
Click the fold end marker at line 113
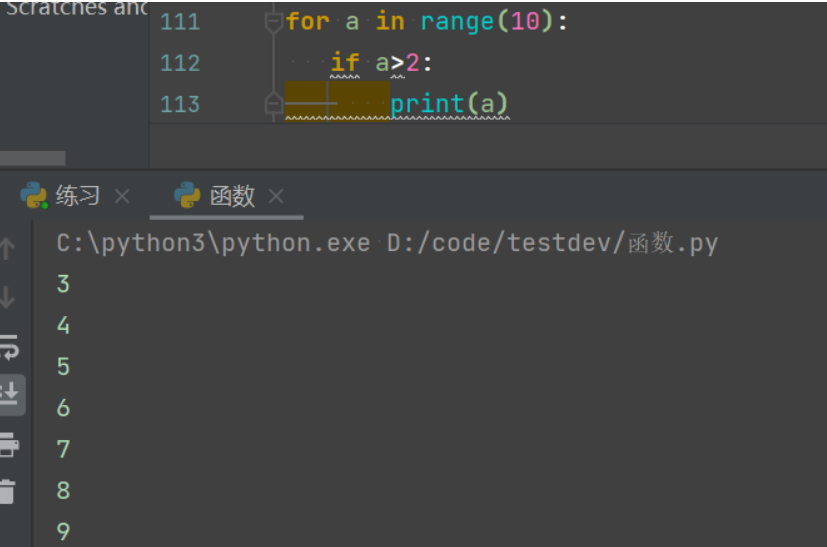click(x=273, y=104)
